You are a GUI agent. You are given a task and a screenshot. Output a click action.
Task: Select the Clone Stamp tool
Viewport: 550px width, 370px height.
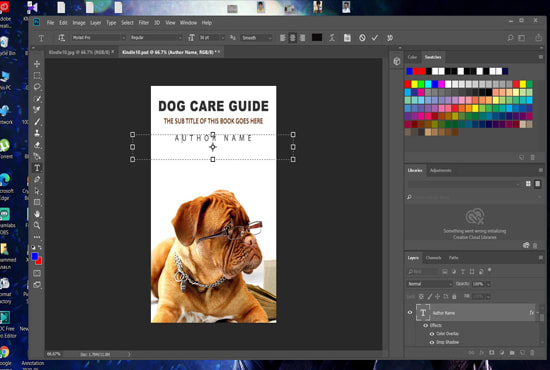tap(37, 133)
